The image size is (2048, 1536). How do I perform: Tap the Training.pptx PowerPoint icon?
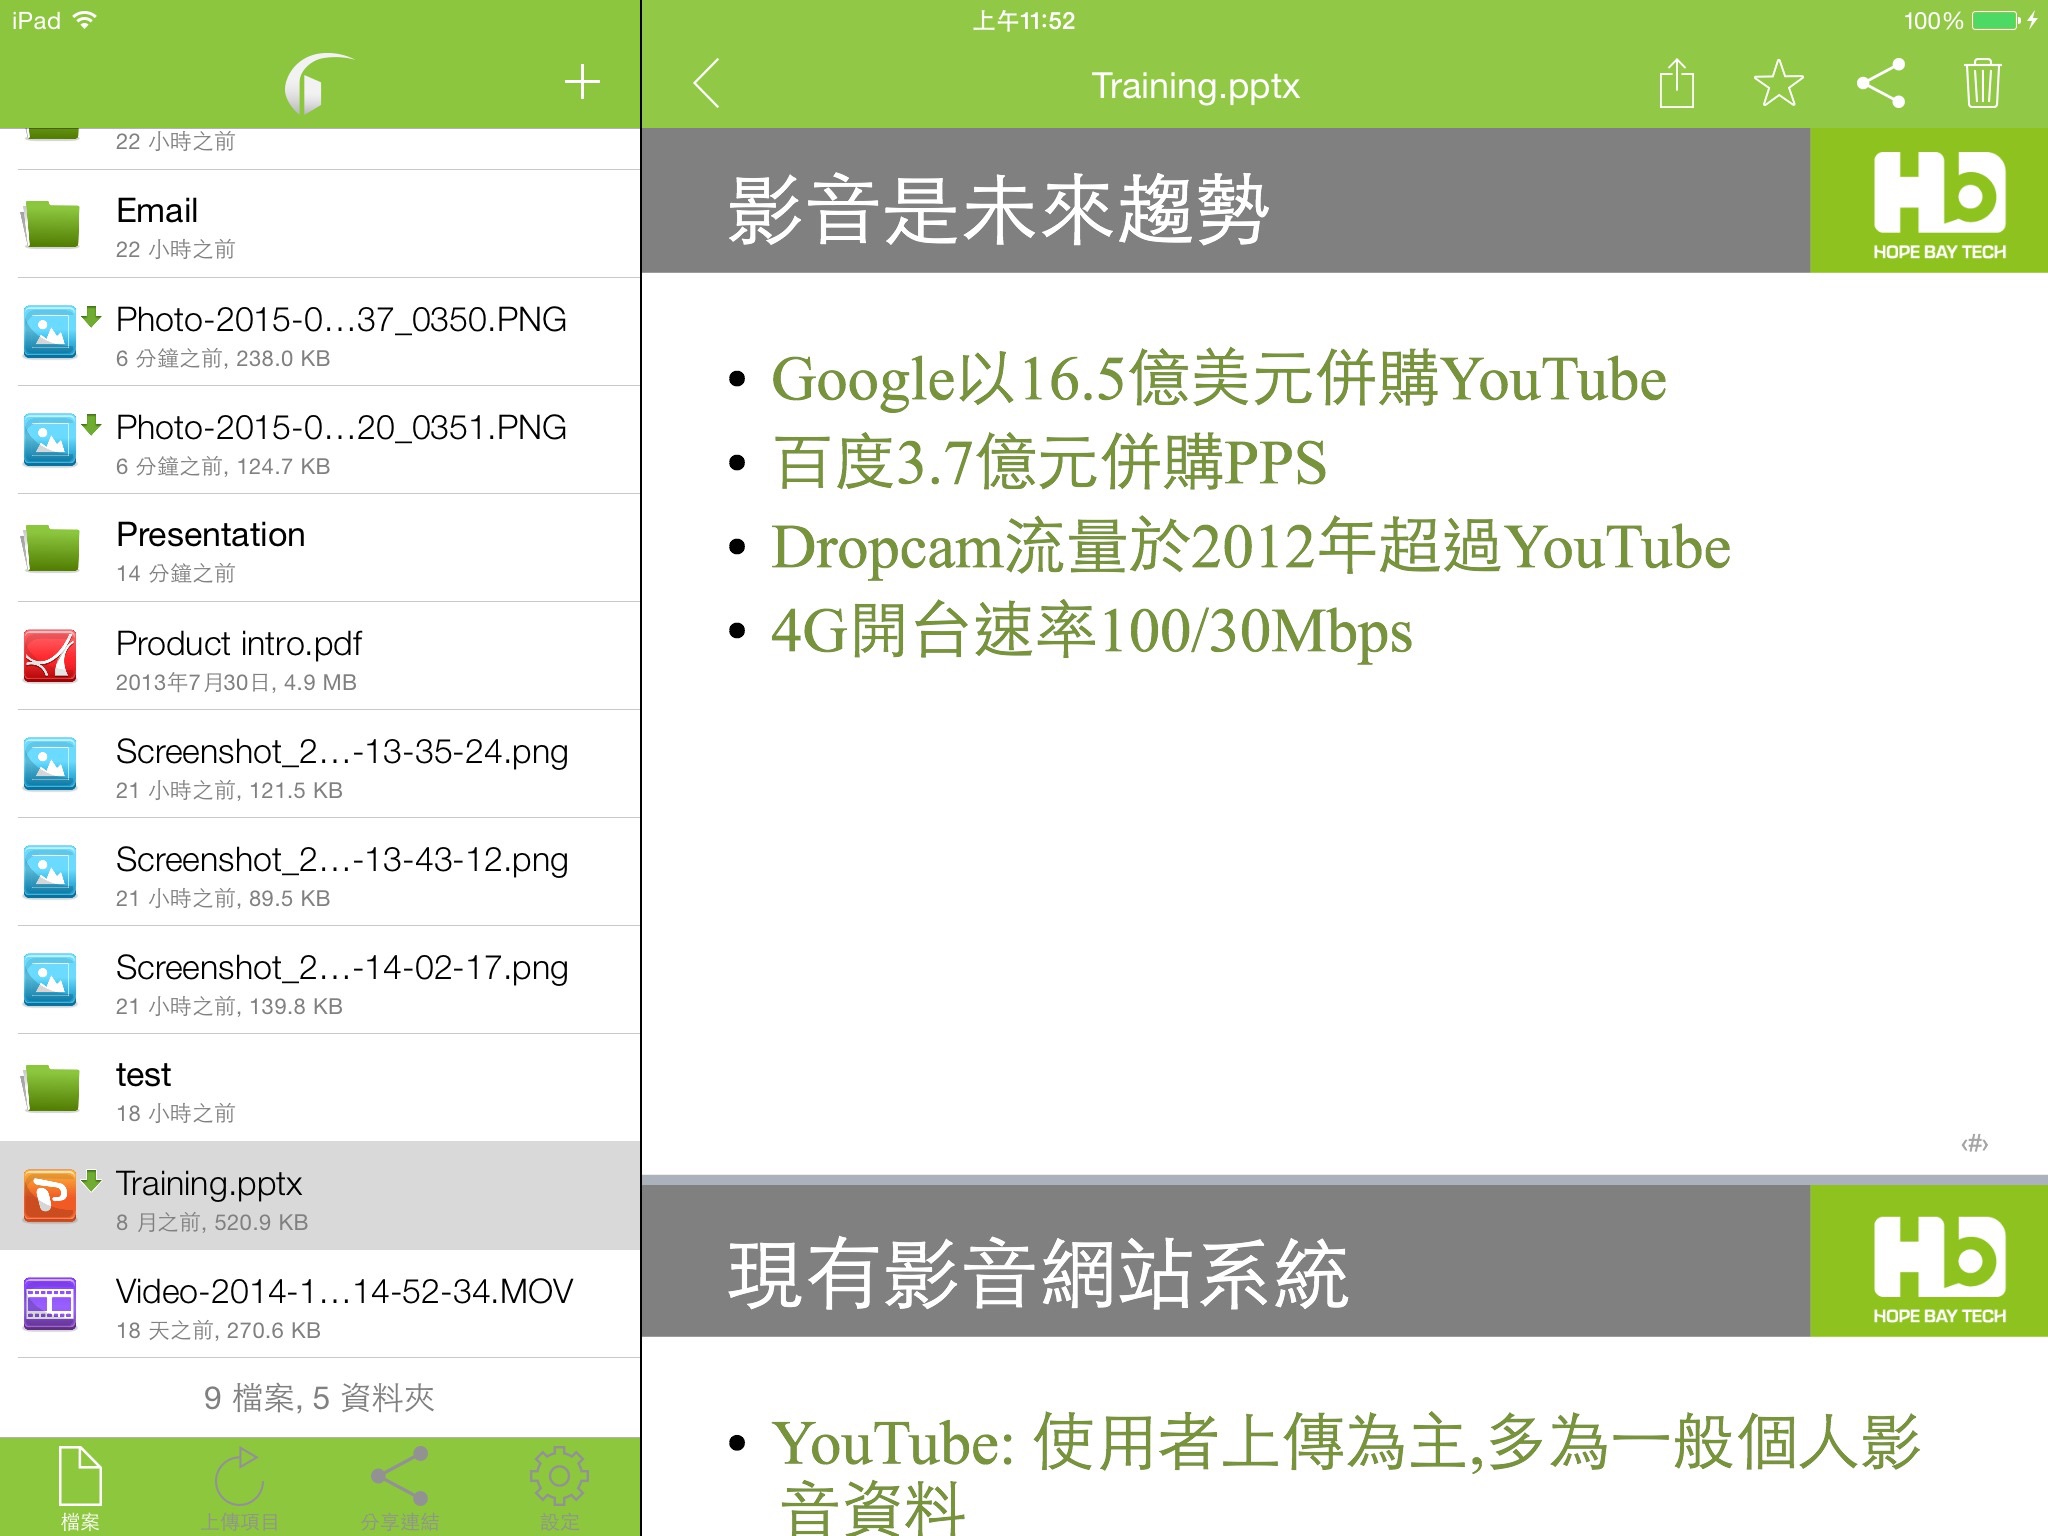[50, 1196]
